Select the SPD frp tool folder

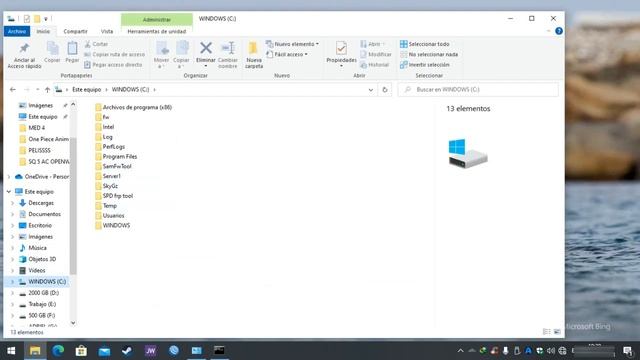114,196
